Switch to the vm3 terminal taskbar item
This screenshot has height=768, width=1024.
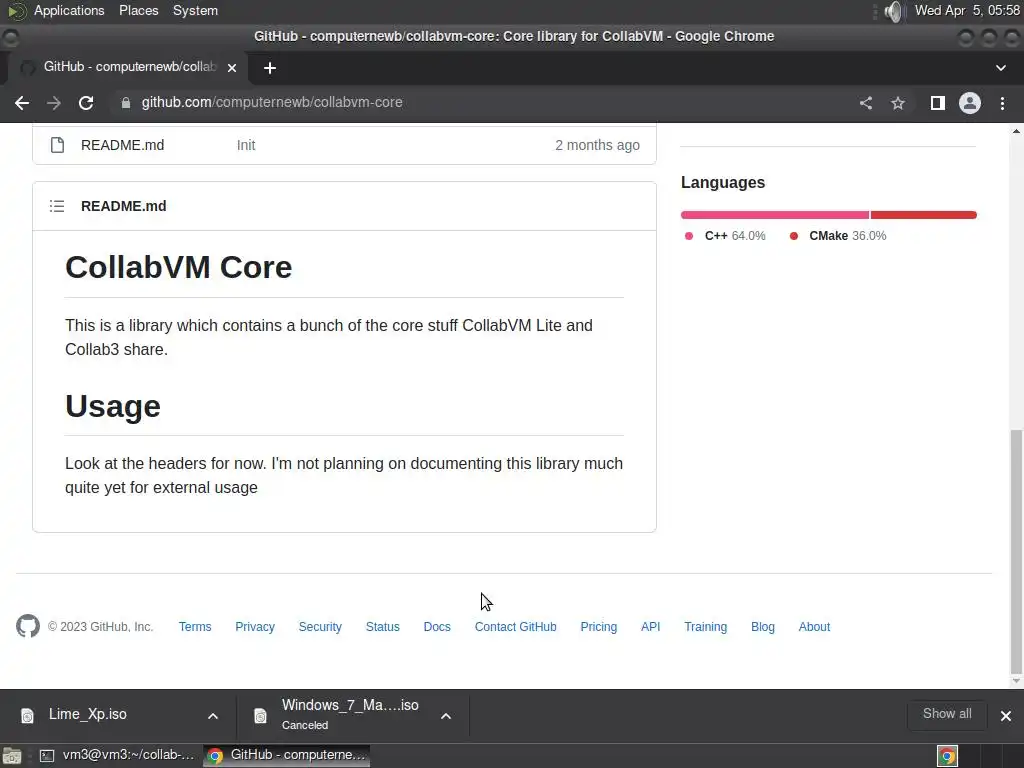pyautogui.click(x=116, y=755)
